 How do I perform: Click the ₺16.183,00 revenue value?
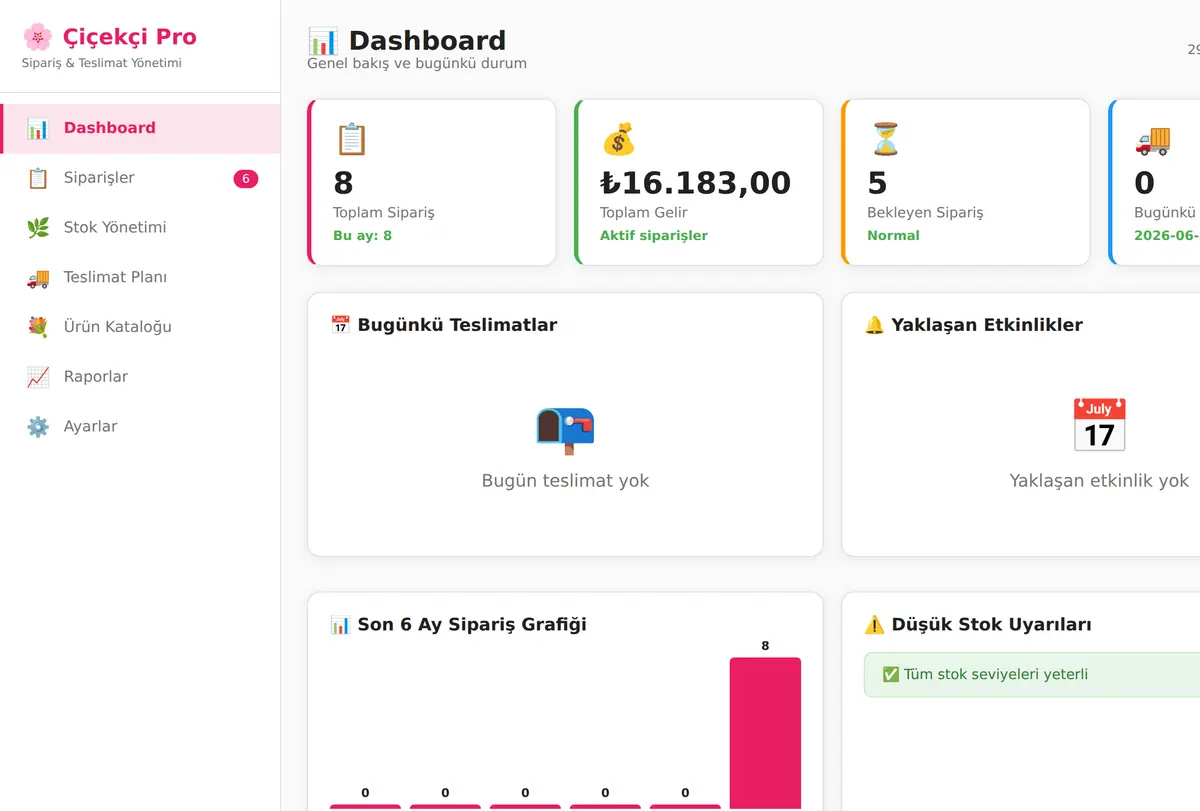click(x=696, y=183)
